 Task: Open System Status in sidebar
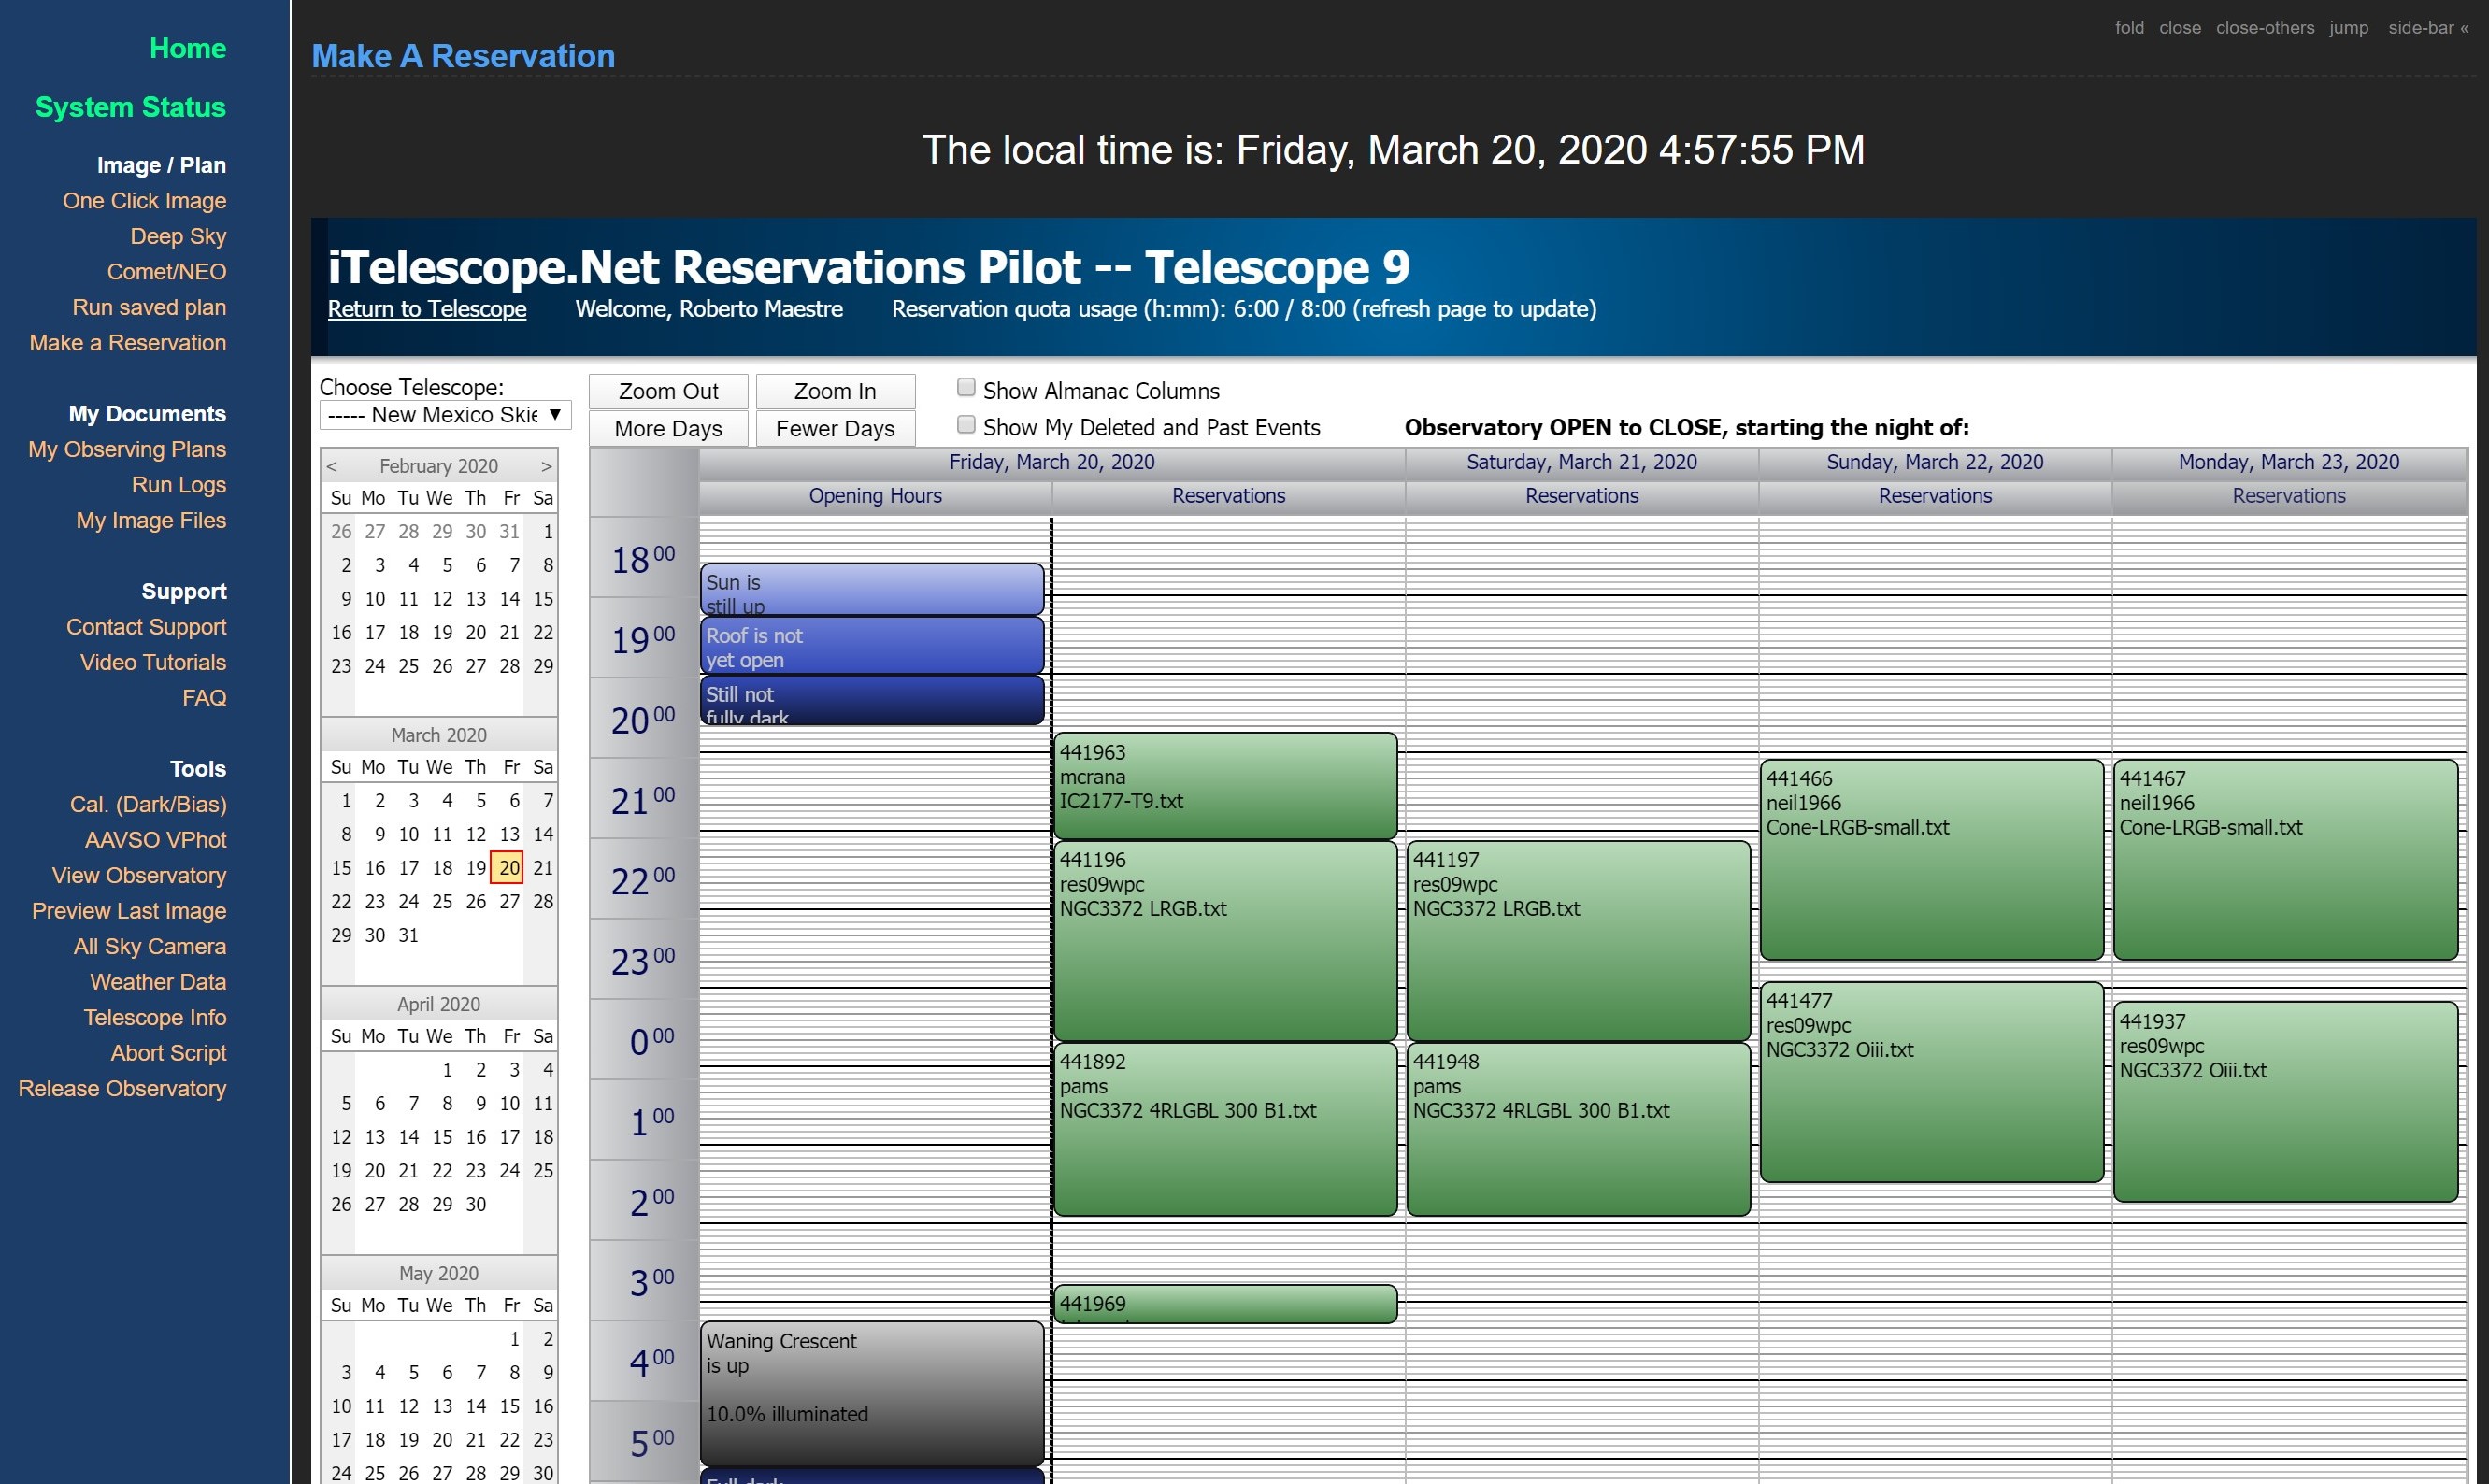tap(131, 107)
